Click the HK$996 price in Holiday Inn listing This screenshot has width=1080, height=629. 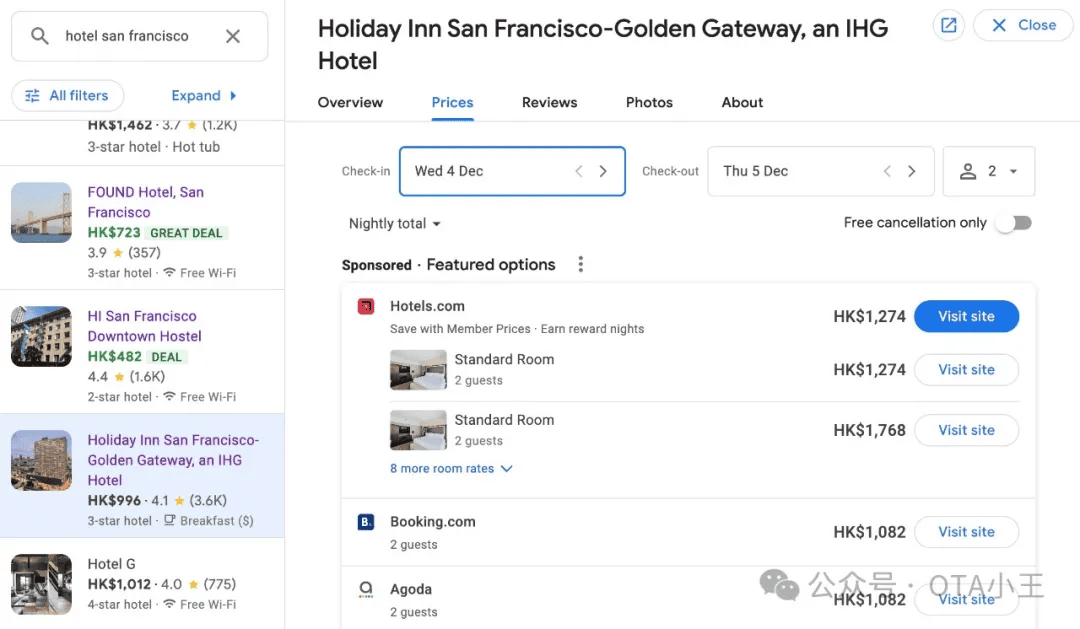pos(114,500)
